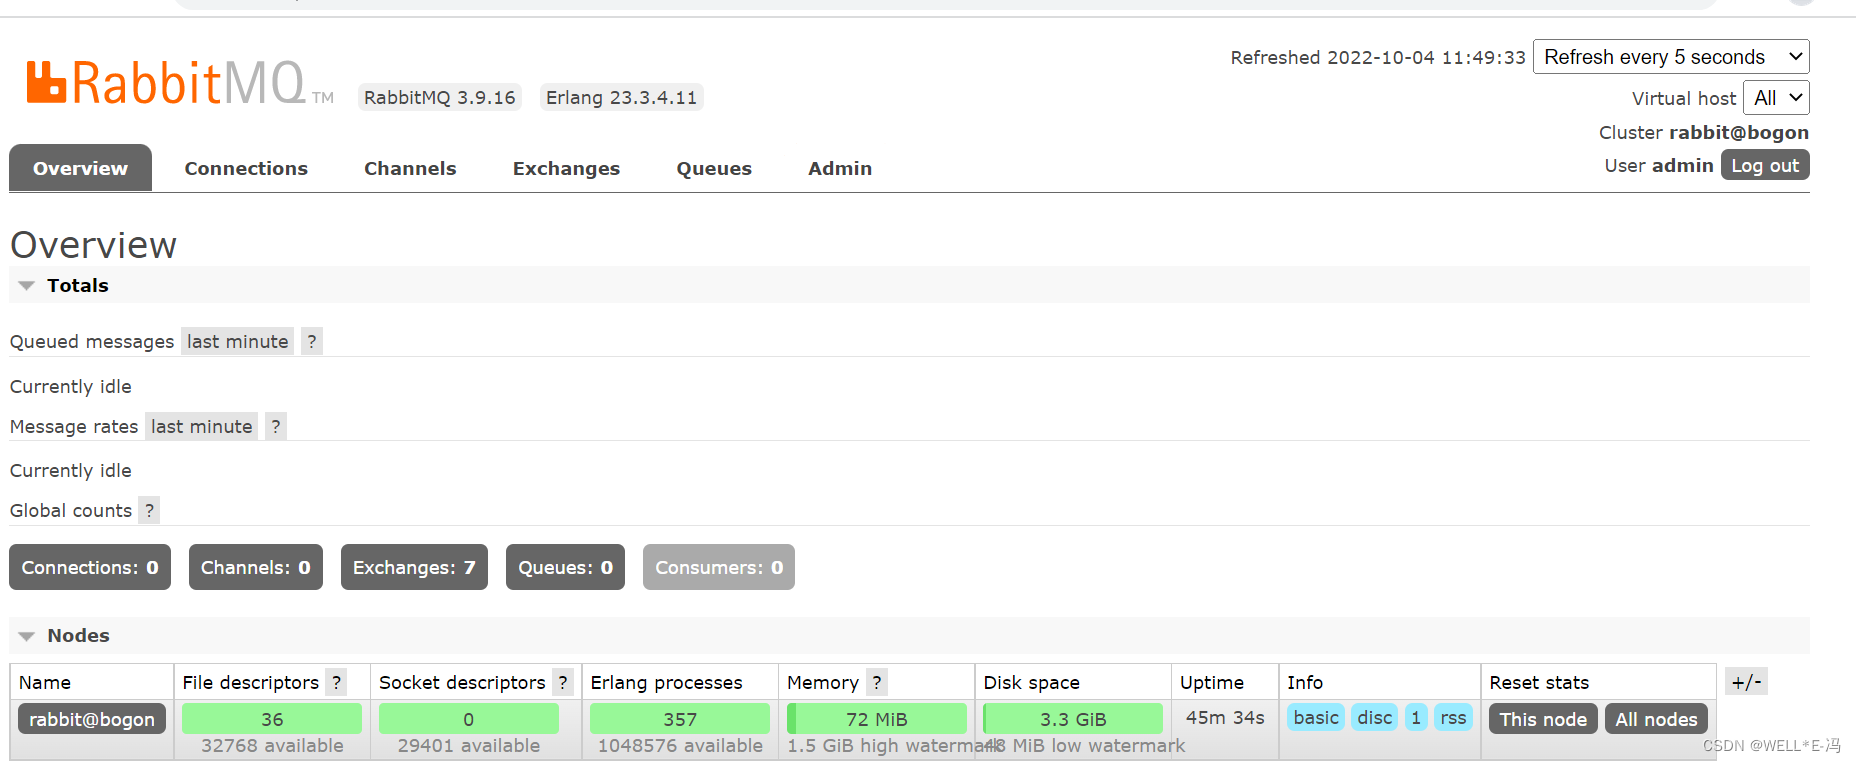Switch to the Channels tab

(x=410, y=168)
